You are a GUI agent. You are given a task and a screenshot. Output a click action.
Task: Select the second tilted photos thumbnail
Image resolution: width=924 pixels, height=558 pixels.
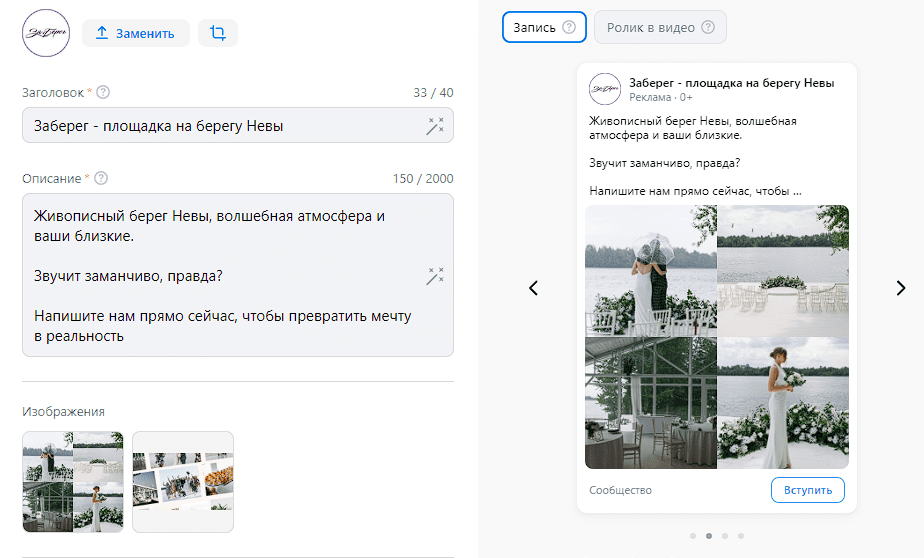coord(183,482)
